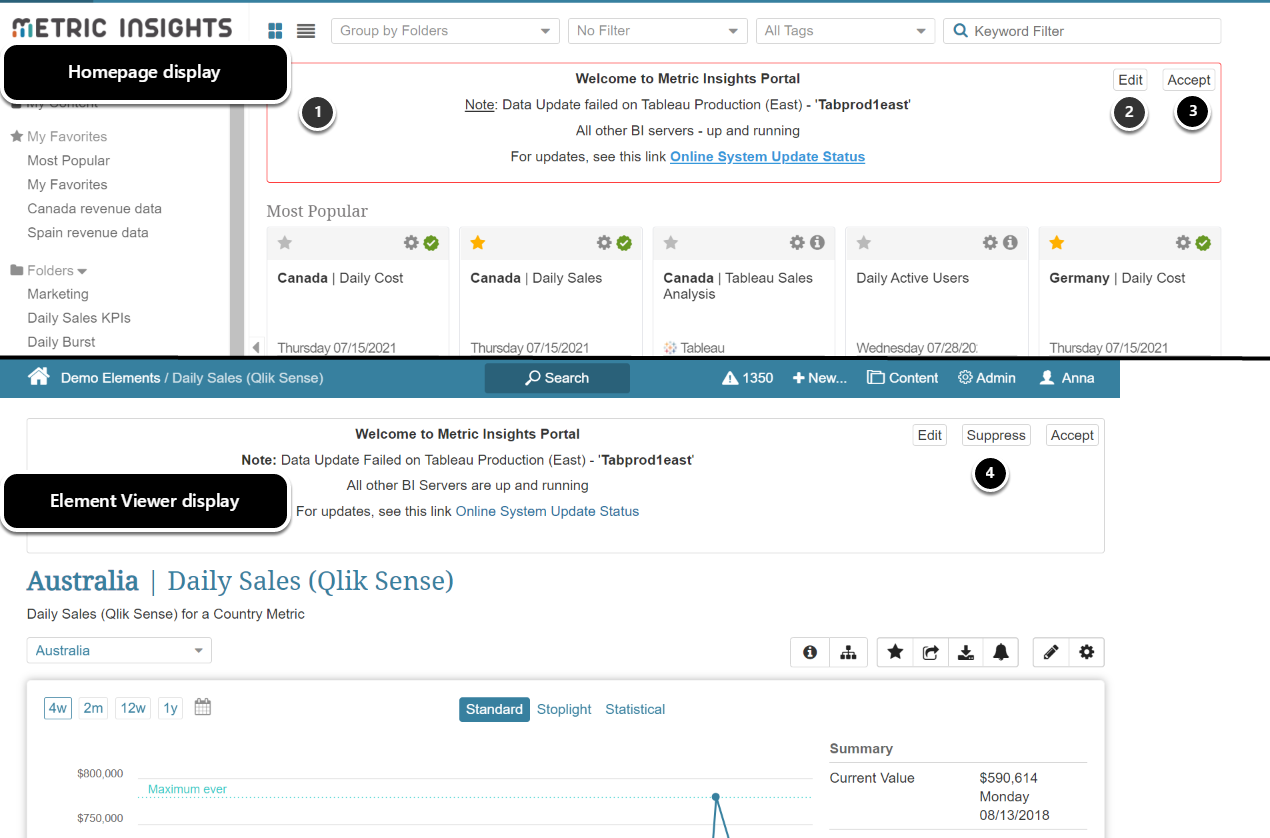1270x838 pixels.
Task: Open the Daily Sales KPIs folder
Action: pos(79,318)
